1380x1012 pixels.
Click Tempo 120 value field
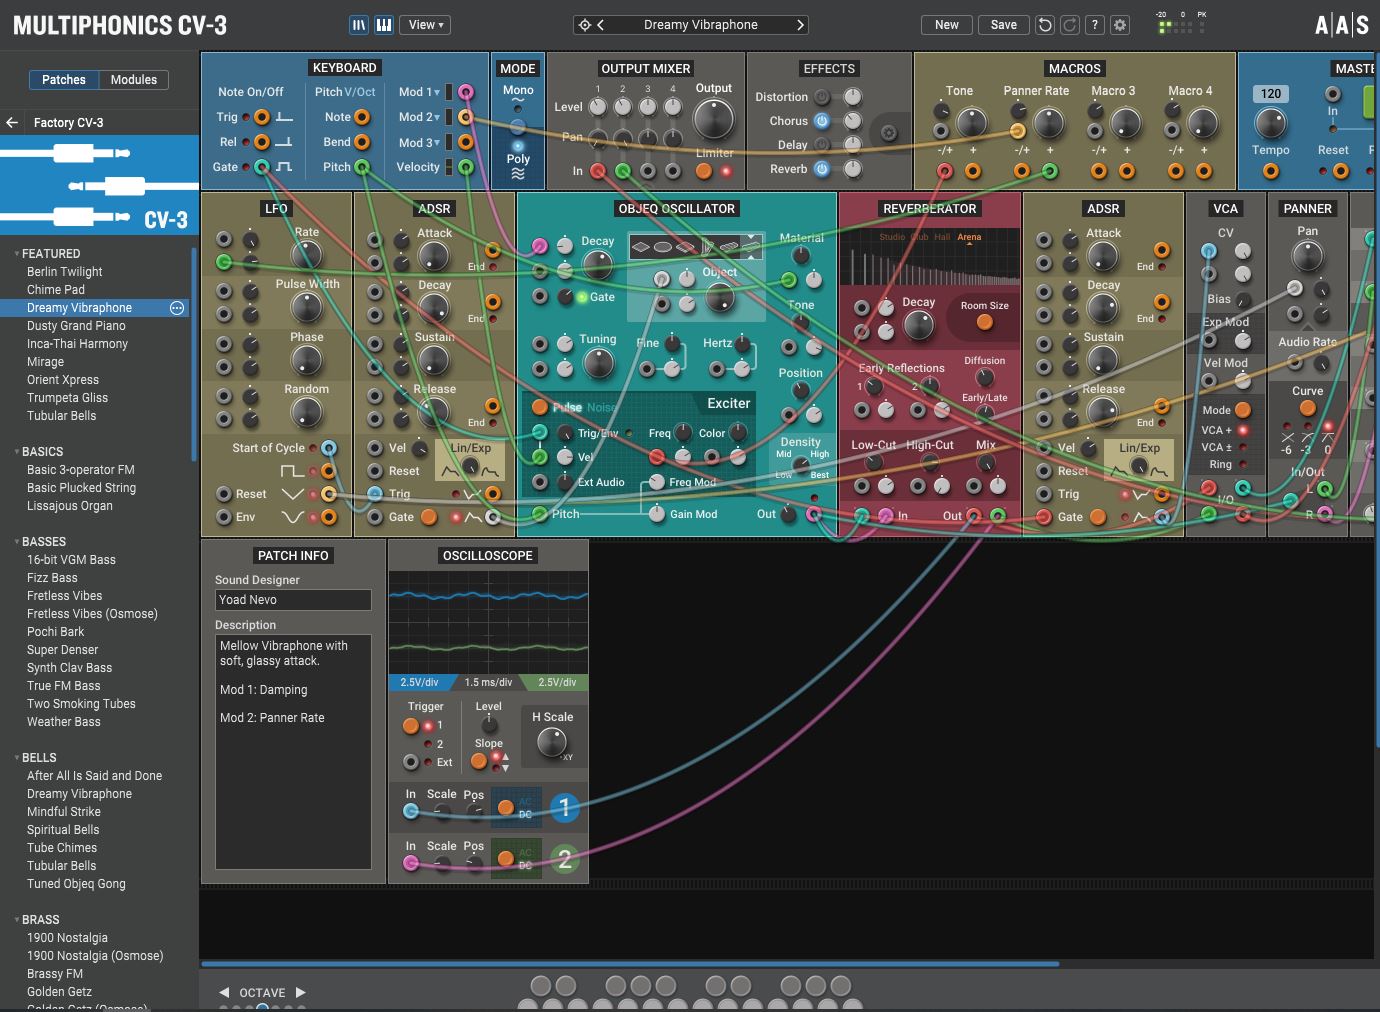(1271, 94)
